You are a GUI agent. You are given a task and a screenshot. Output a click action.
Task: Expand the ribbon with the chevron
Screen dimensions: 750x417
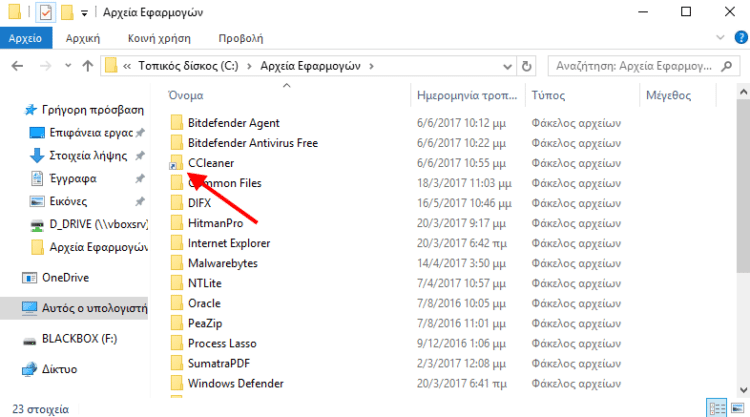click(x=720, y=37)
